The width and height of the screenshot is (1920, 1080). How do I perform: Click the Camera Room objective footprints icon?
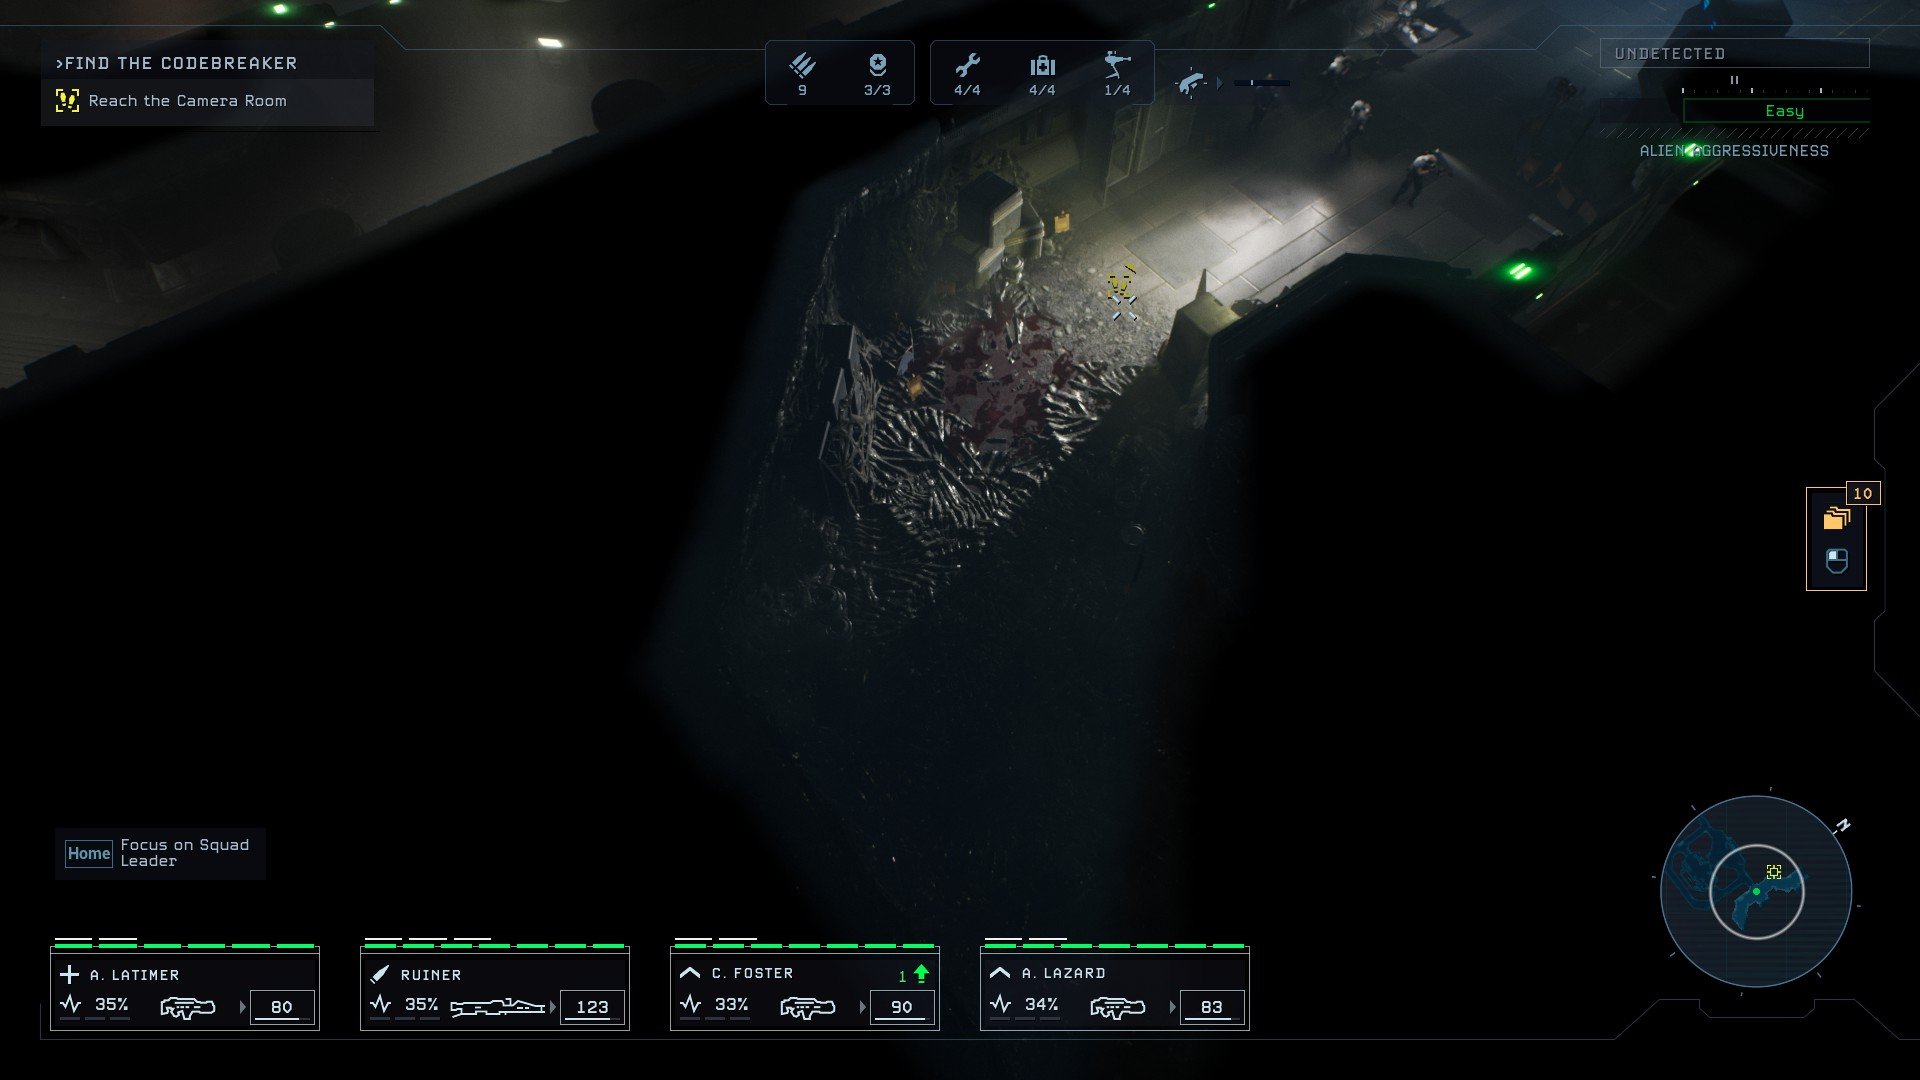(x=67, y=100)
